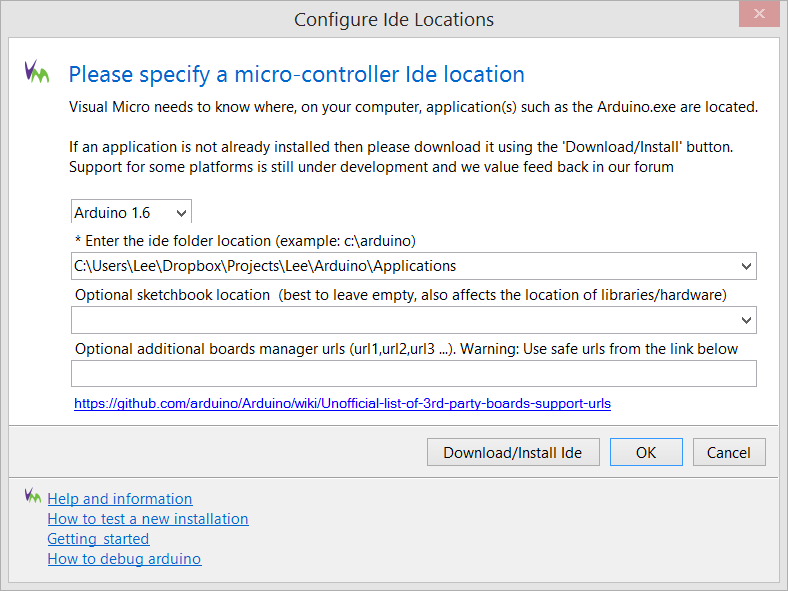Click the 'Please specify a micro-controller Ide location' heading

(x=296, y=74)
